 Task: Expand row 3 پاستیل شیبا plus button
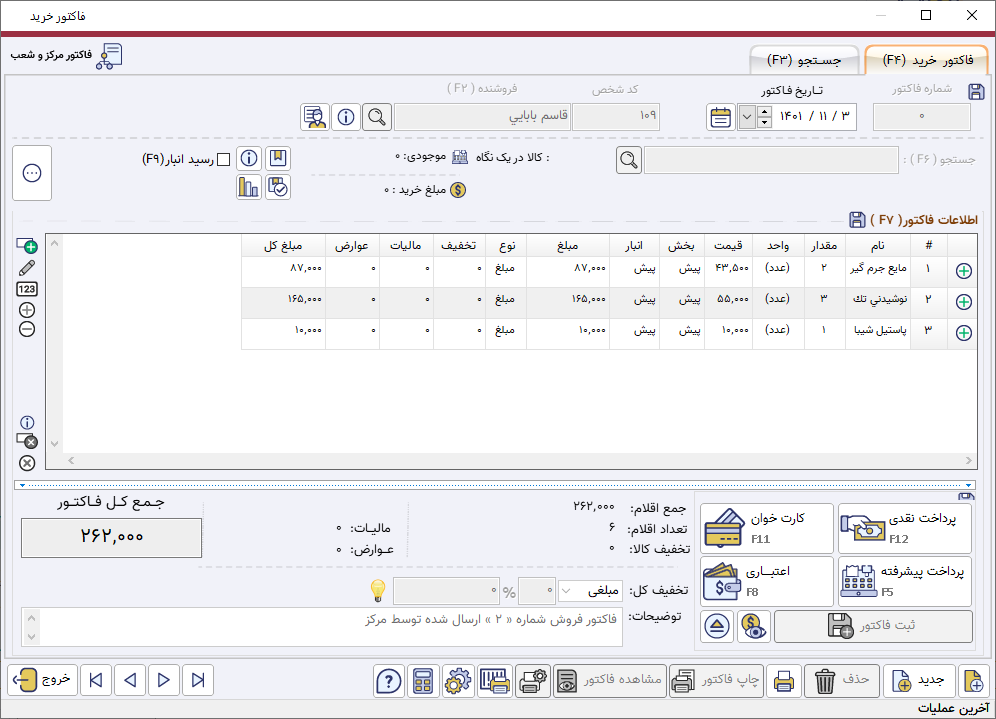point(964,333)
